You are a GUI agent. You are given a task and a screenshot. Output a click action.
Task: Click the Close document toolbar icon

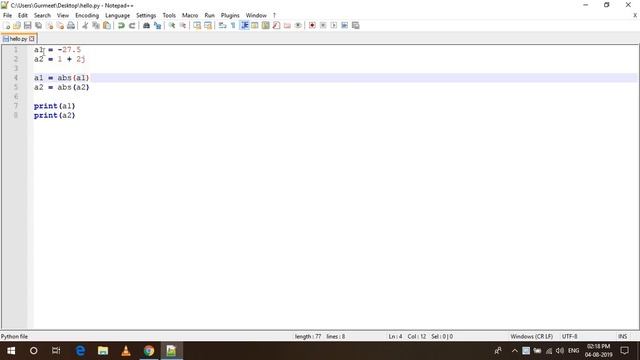pos(49,25)
